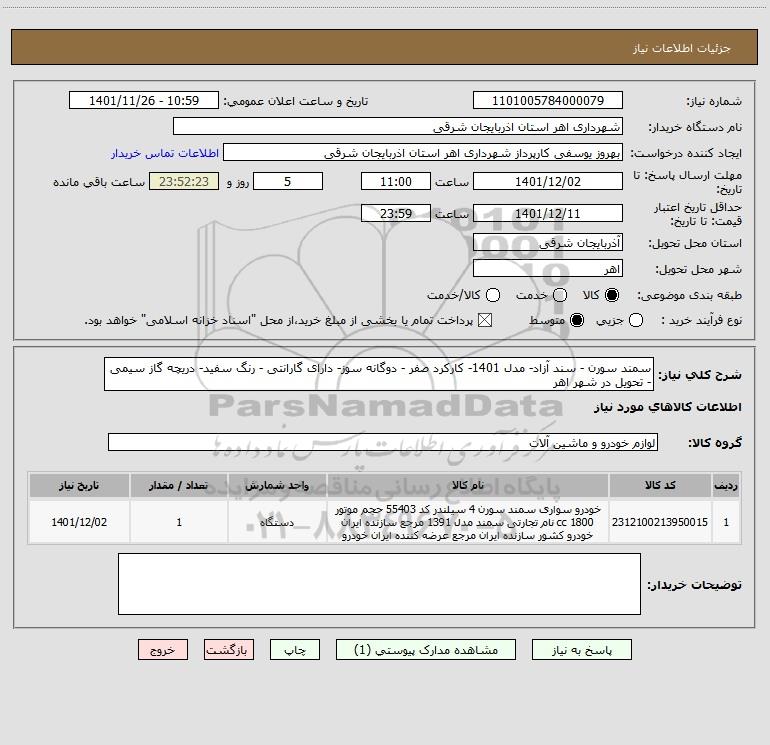Click the تعداد / مقدار column header
770x745 pixels.
pos(179,485)
